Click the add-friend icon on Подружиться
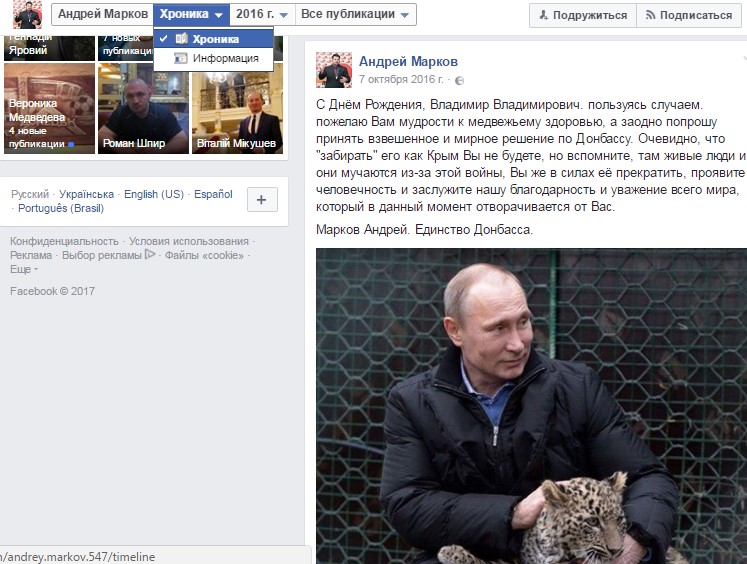This screenshot has height=564, width=747. tap(544, 15)
